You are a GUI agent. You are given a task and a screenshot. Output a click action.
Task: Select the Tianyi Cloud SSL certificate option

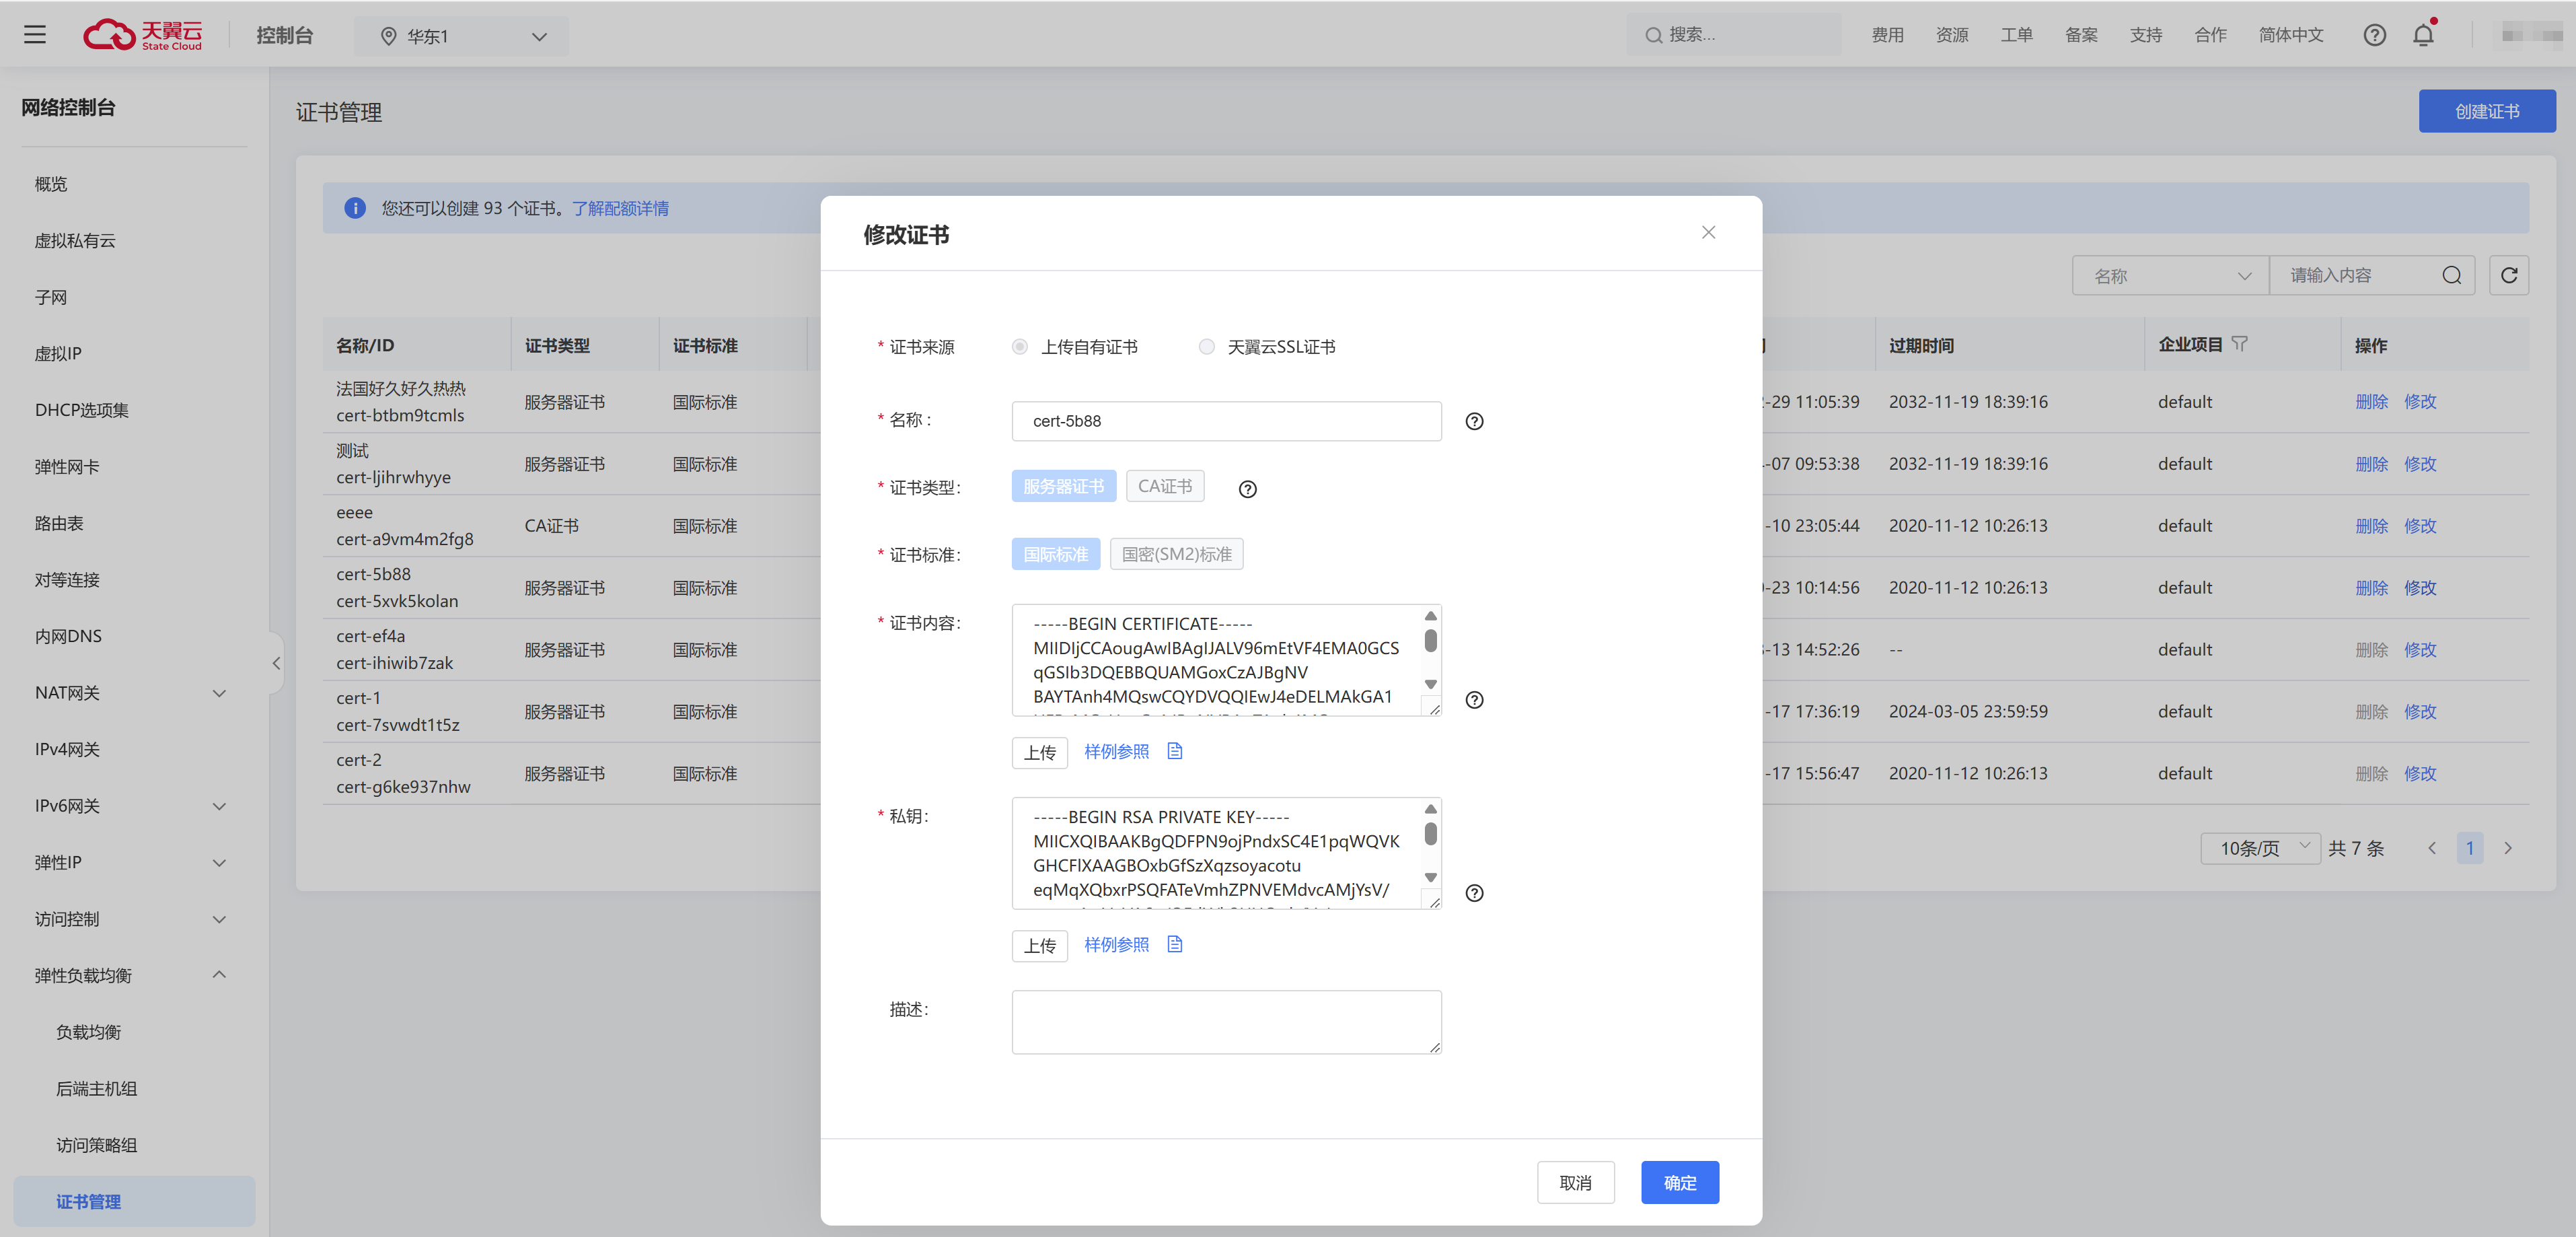coord(1207,347)
